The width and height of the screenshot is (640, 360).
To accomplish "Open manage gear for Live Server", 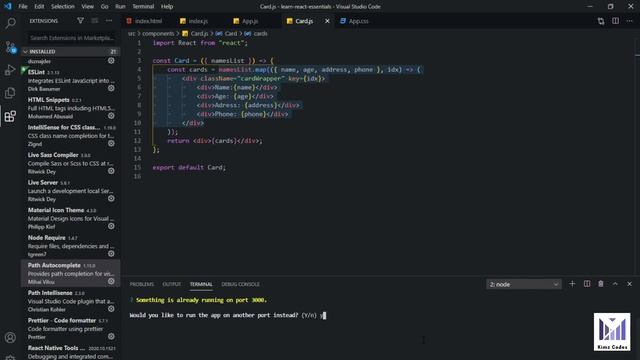I will point(111,199).
